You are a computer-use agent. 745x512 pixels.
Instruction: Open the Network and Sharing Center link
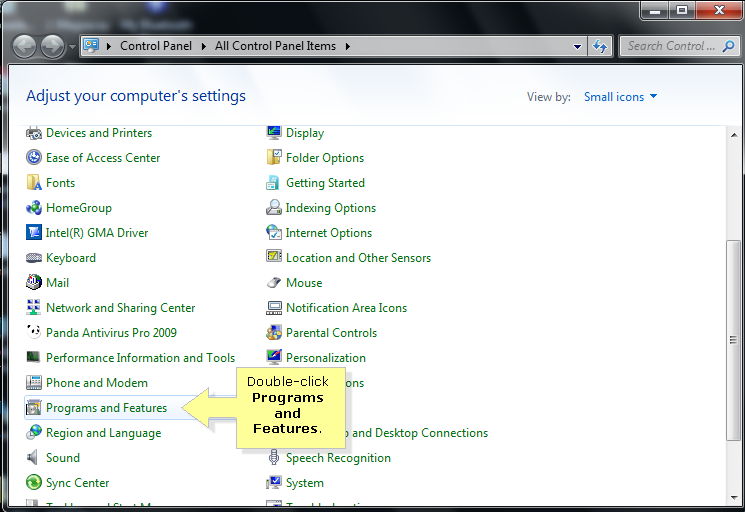point(120,308)
